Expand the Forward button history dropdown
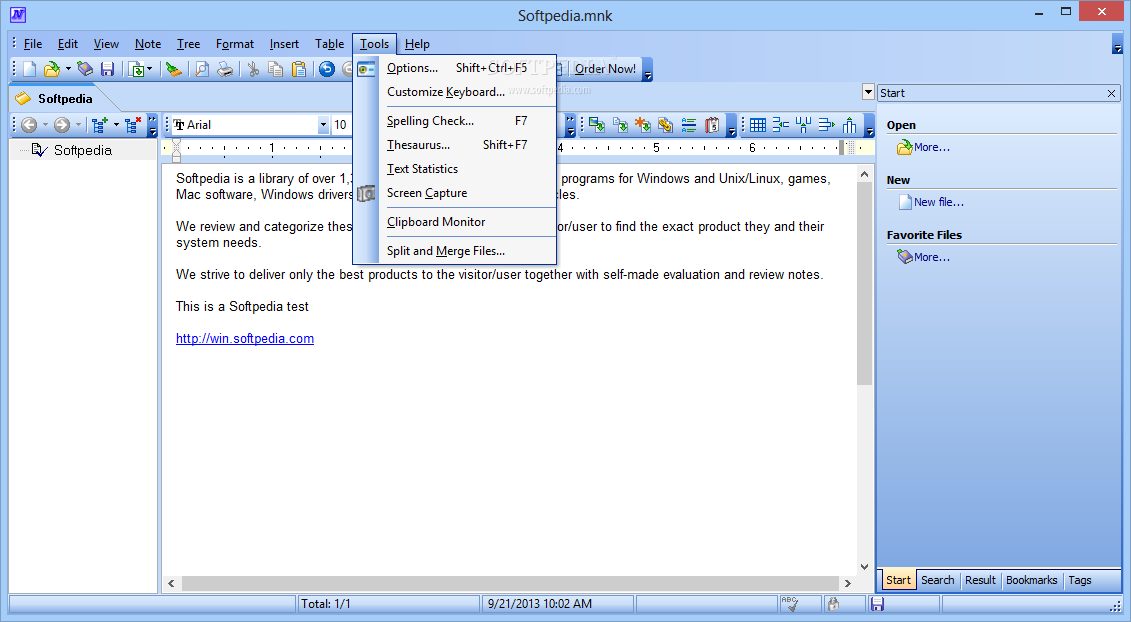1131x622 pixels. (x=79, y=125)
